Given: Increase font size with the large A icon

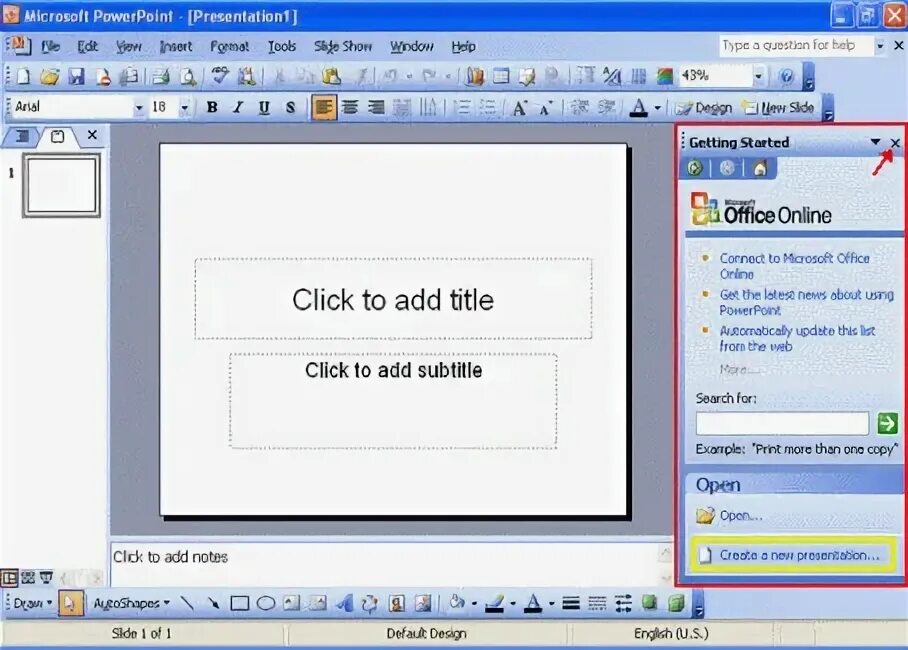Looking at the screenshot, I should (x=519, y=108).
